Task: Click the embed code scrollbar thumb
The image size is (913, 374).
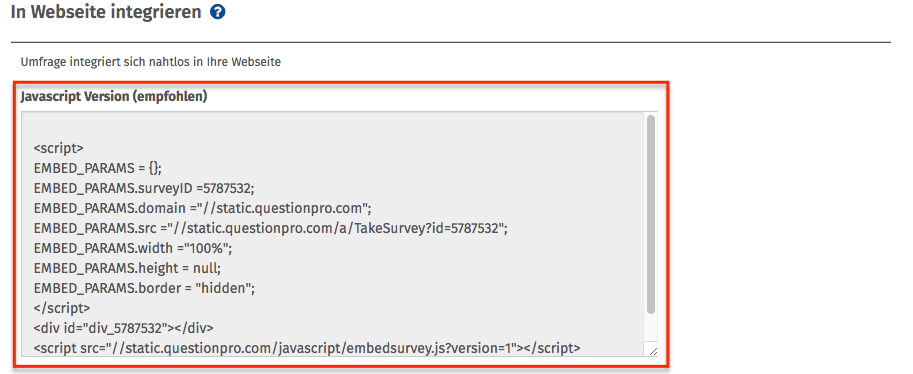Action: 650,214
